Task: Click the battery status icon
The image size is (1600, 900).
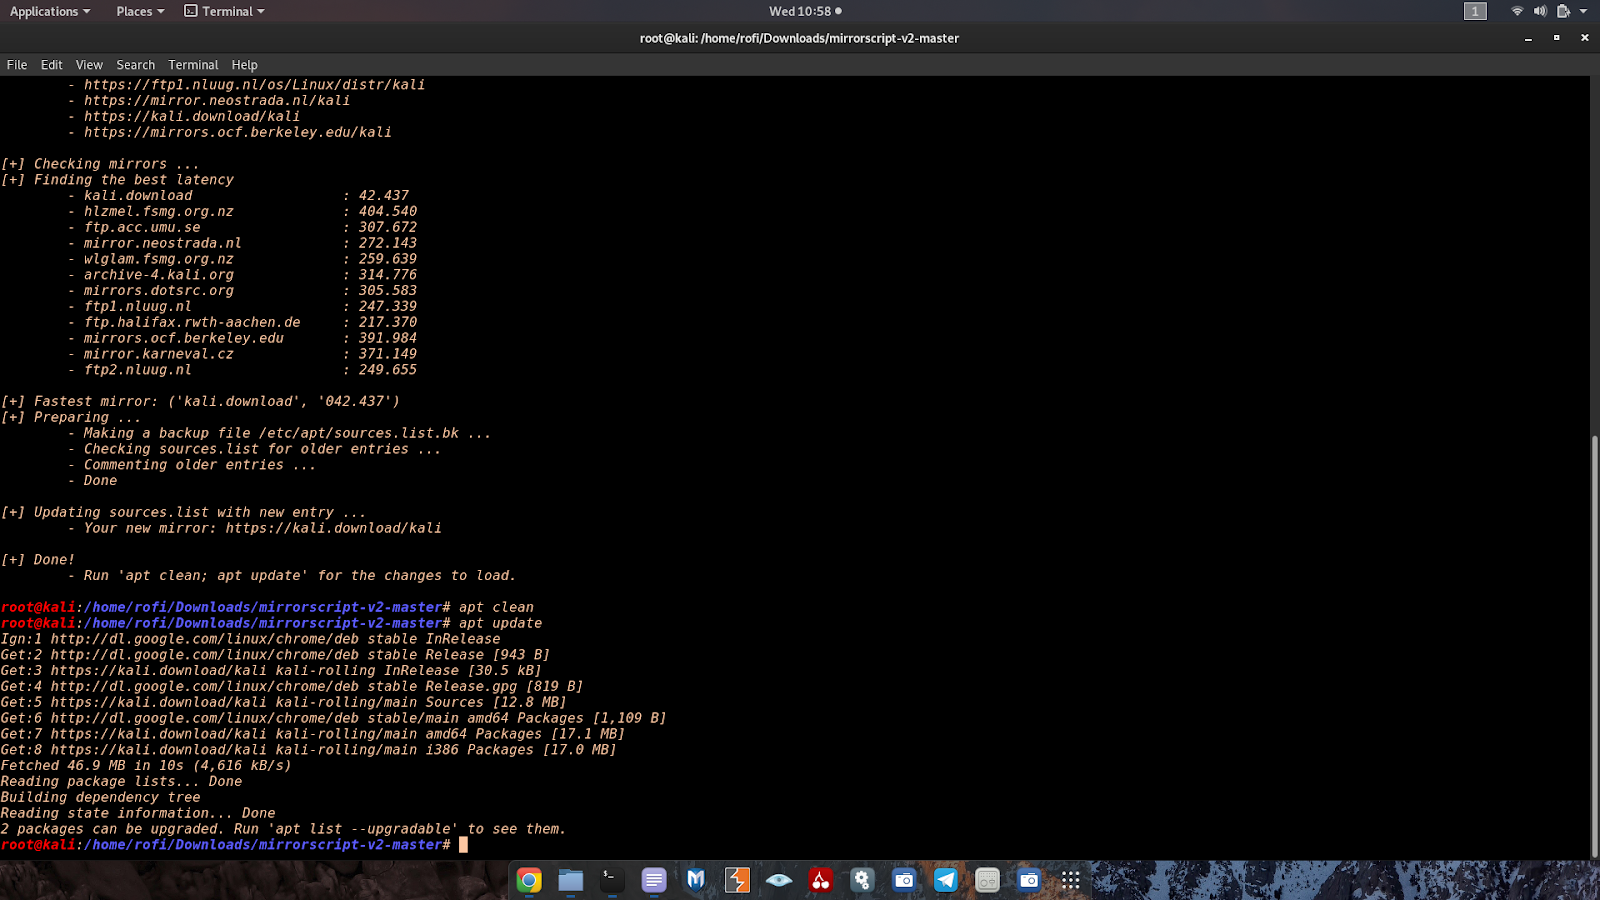Action: [x=1563, y=11]
